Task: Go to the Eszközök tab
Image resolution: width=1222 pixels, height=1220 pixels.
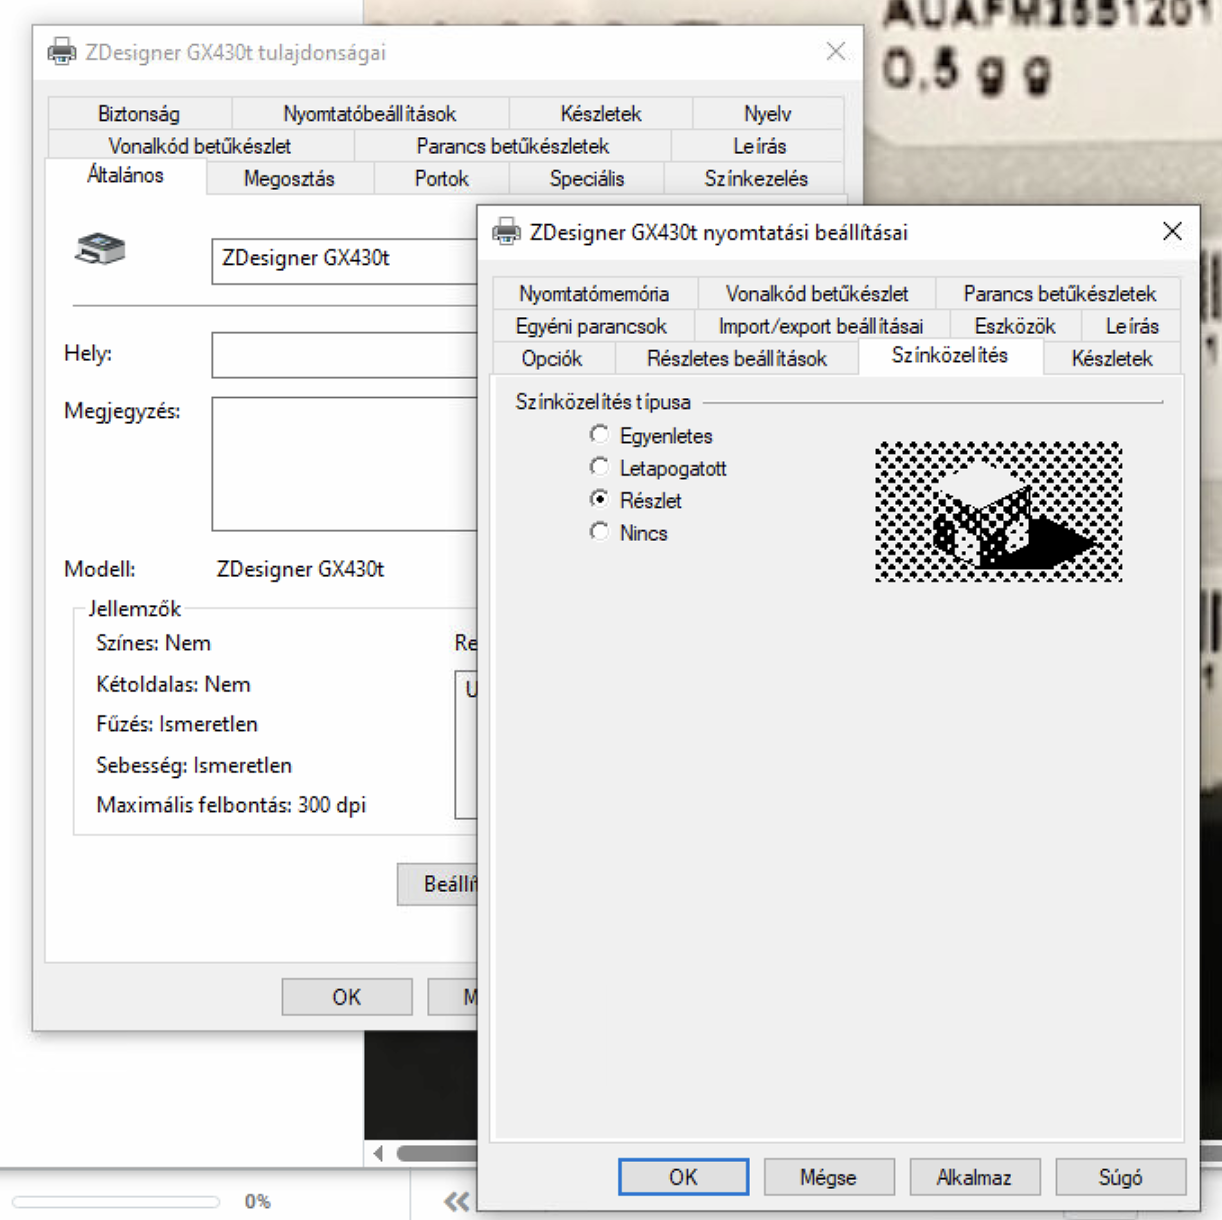Action: click(x=1014, y=327)
